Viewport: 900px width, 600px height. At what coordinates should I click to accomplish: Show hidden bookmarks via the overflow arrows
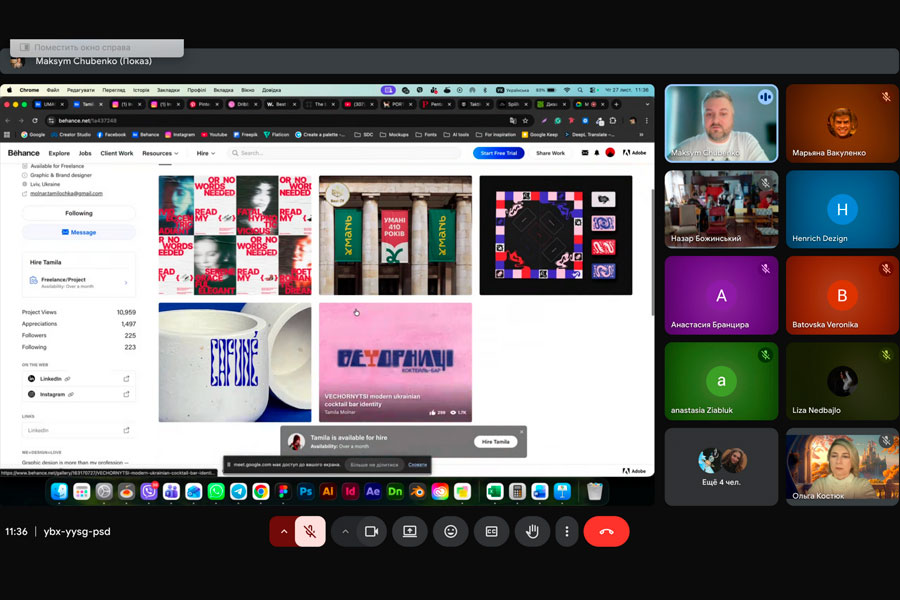point(641,135)
